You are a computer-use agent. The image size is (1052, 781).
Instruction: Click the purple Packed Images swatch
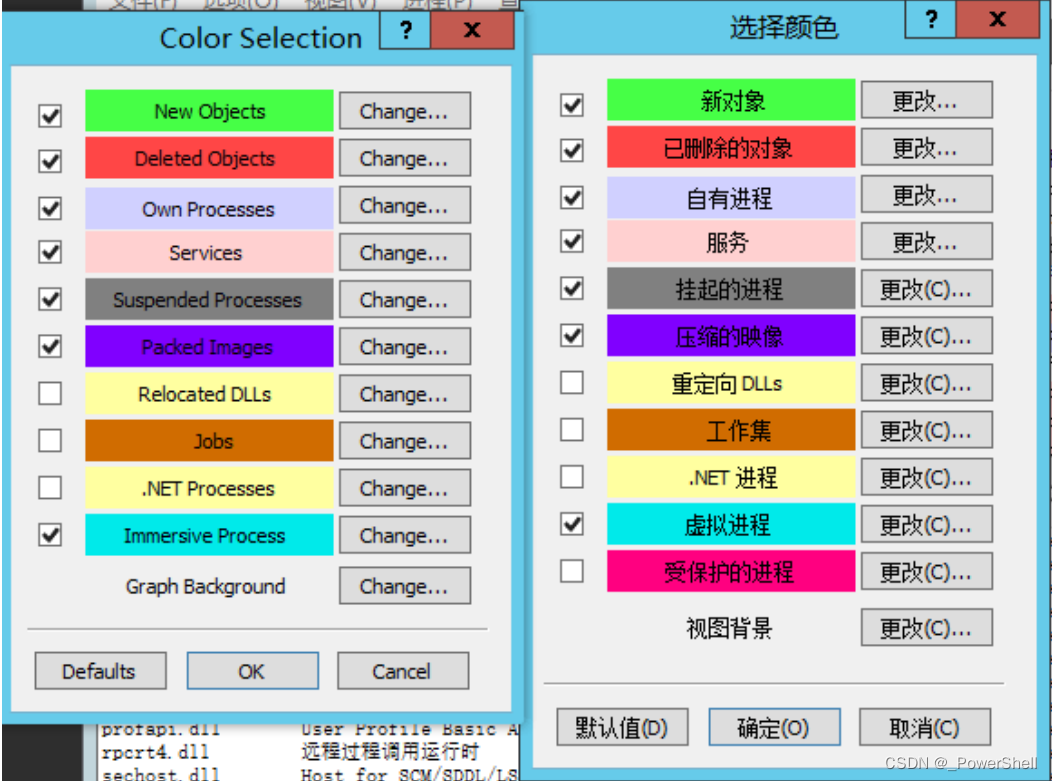(209, 346)
